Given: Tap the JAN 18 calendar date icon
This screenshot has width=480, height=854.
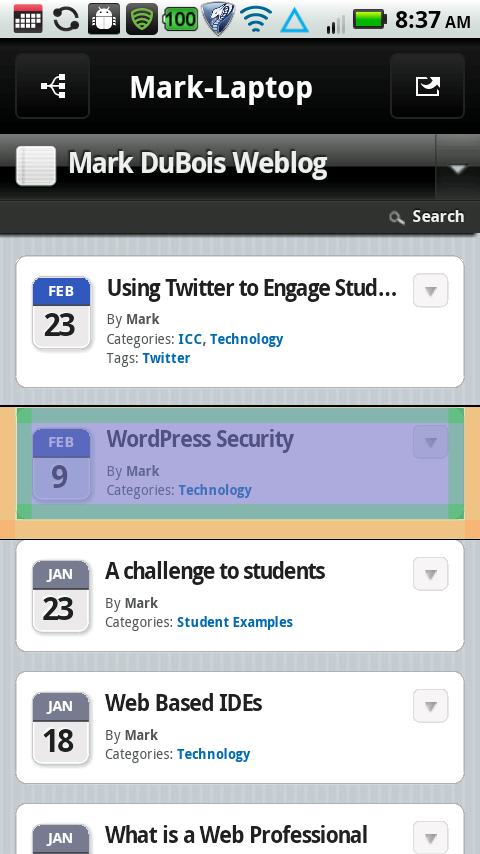Looking at the screenshot, I should pyautogui.click(x=60, y=728).
